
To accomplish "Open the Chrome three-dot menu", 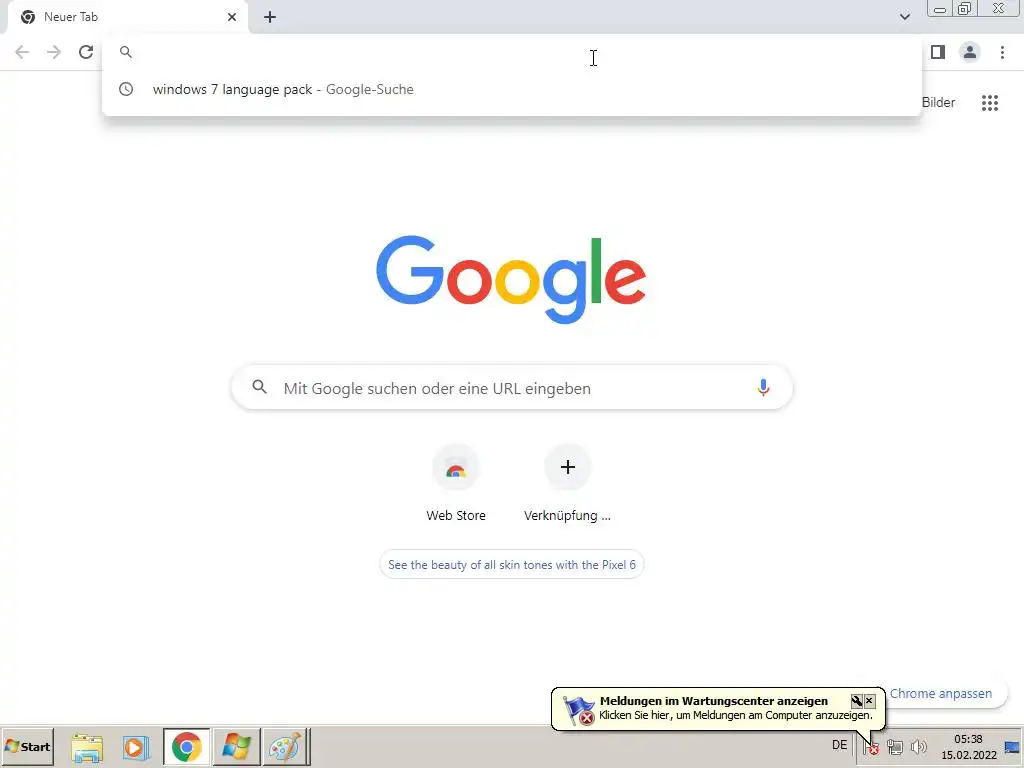I will [x=1002, y=52].
